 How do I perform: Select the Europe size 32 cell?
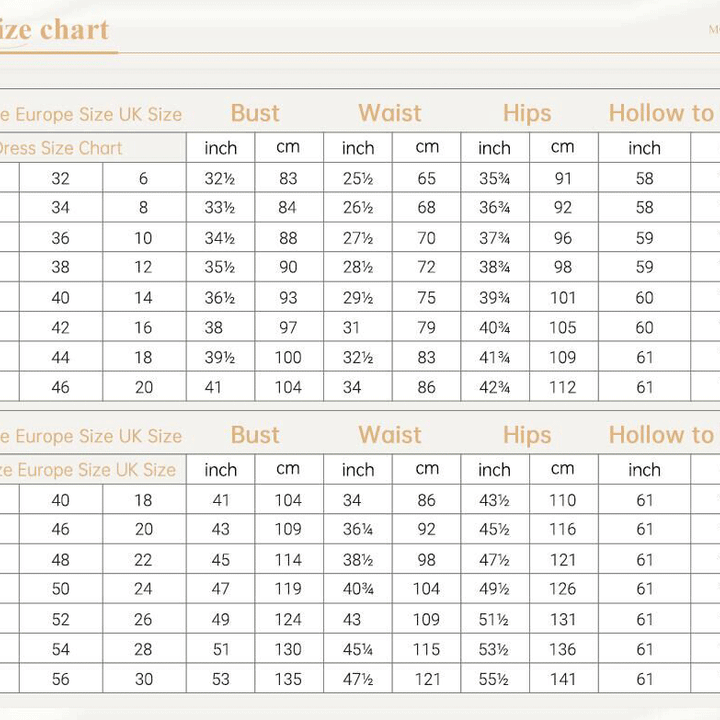click(x=61, y=179)
